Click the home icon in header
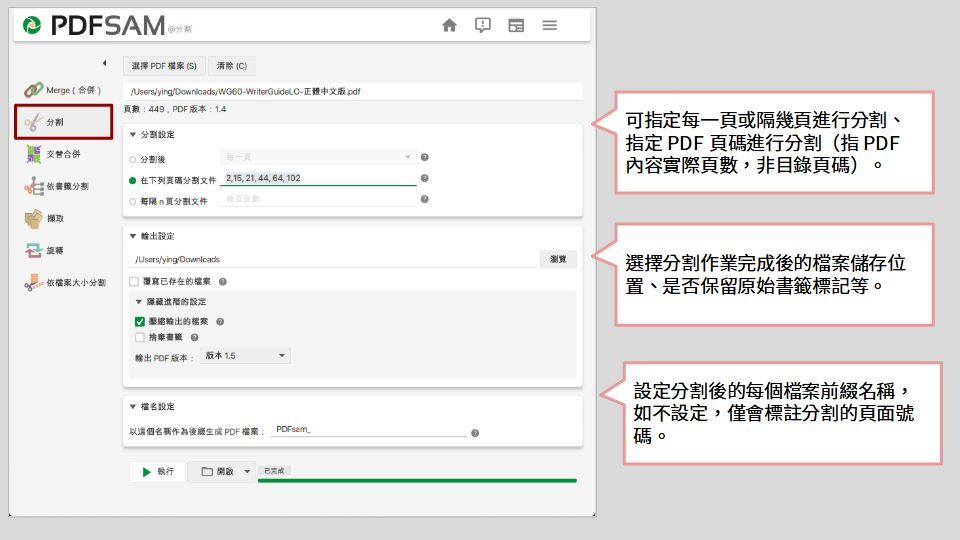960x540 pixels. tap(449, 26)
